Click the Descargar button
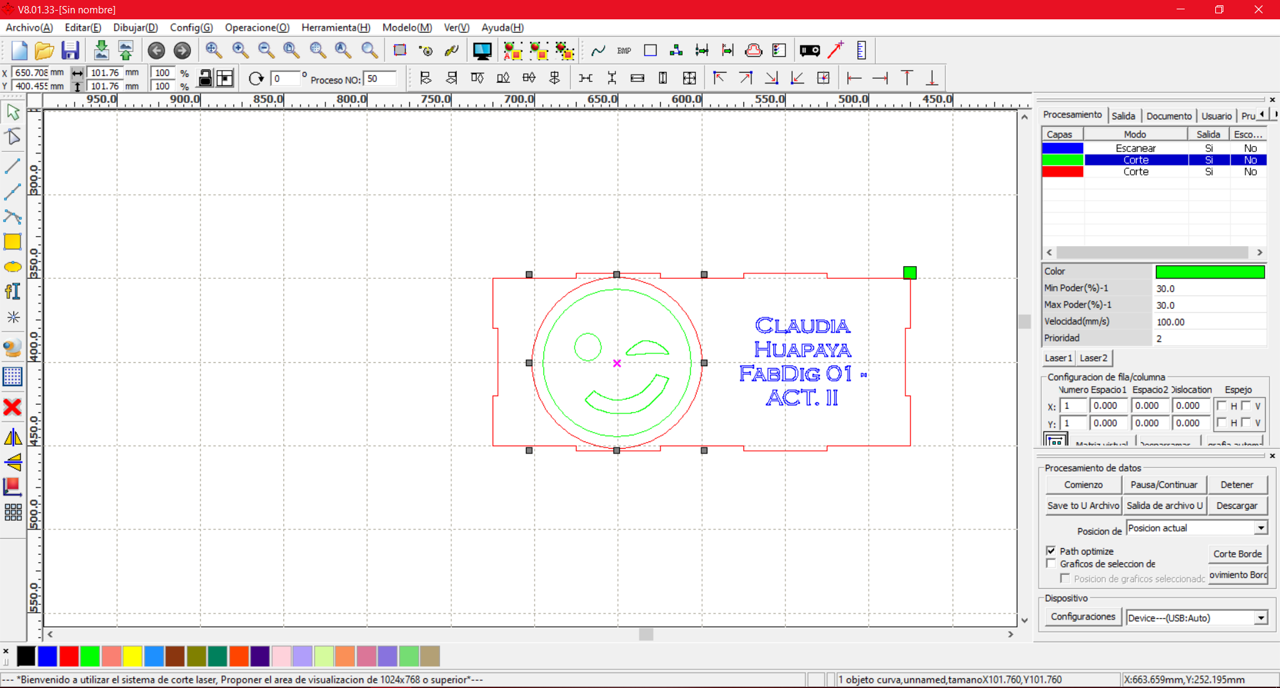The height and width of the screenshot is (688, 1280). point(1237,505)
